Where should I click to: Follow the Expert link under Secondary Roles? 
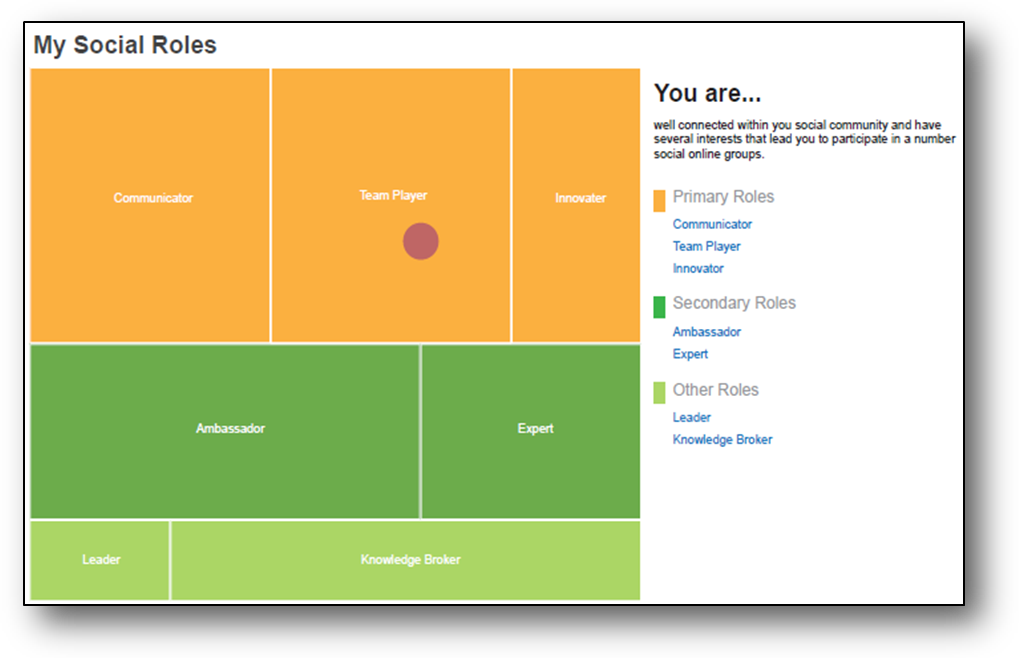tap(690, 354)
